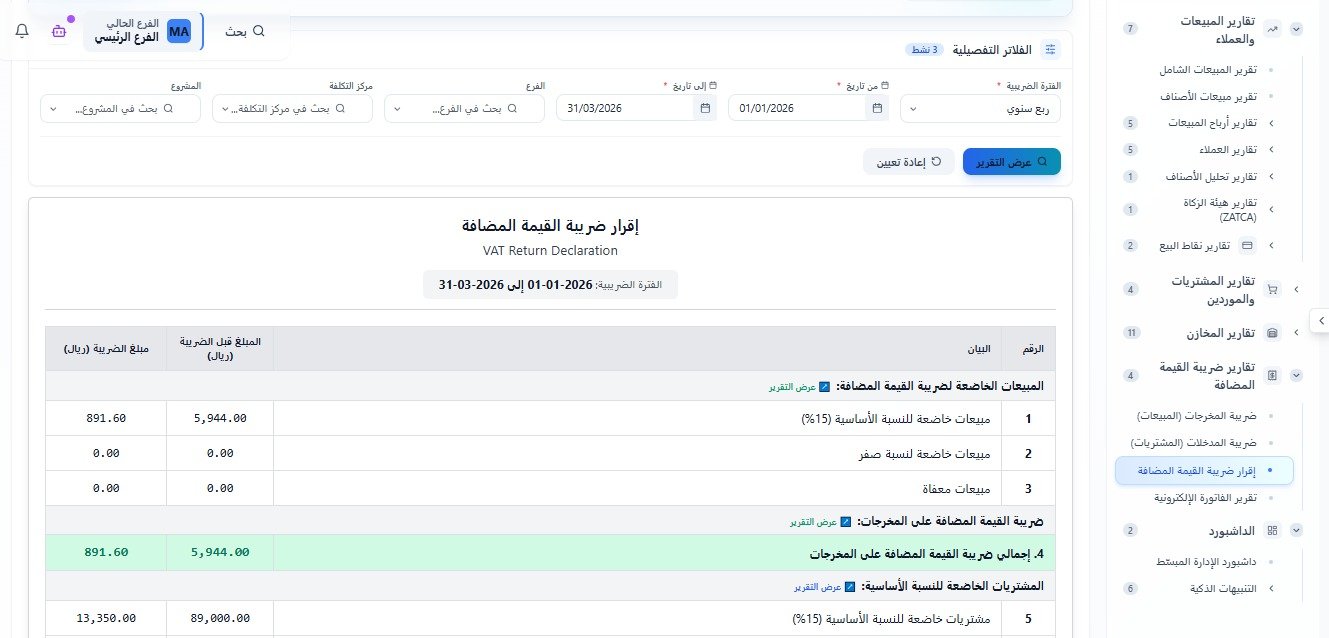1329x638 pixels.
Task: Open the AI assistant robot icon
Action: point(59,31)
